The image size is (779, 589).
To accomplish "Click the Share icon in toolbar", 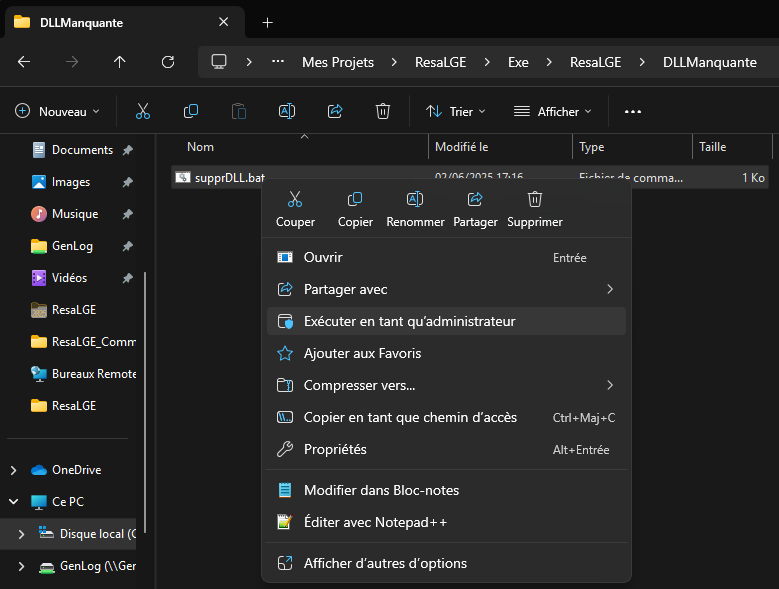I will (x=335, y=111).
